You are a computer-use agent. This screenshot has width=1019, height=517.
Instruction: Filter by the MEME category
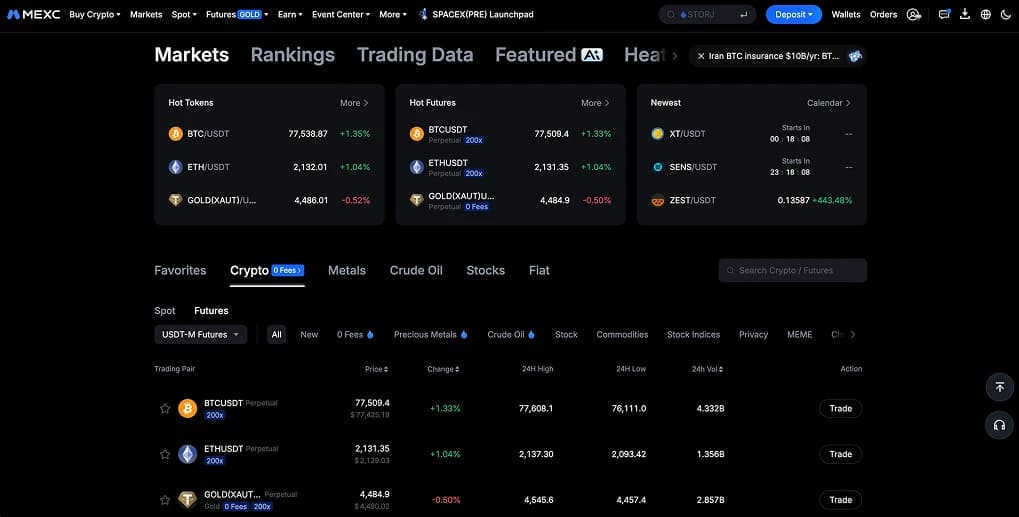click(799, 334)
